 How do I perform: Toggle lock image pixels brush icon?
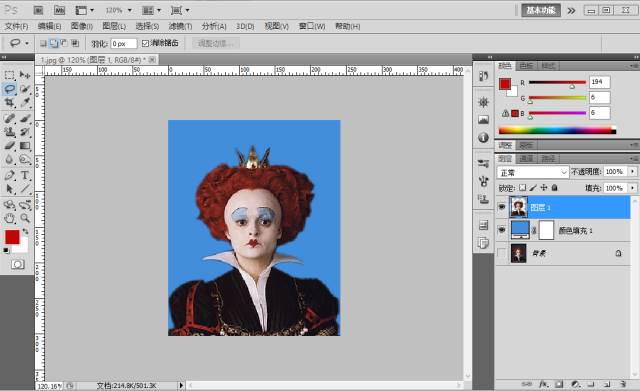(x=533, y=188)
